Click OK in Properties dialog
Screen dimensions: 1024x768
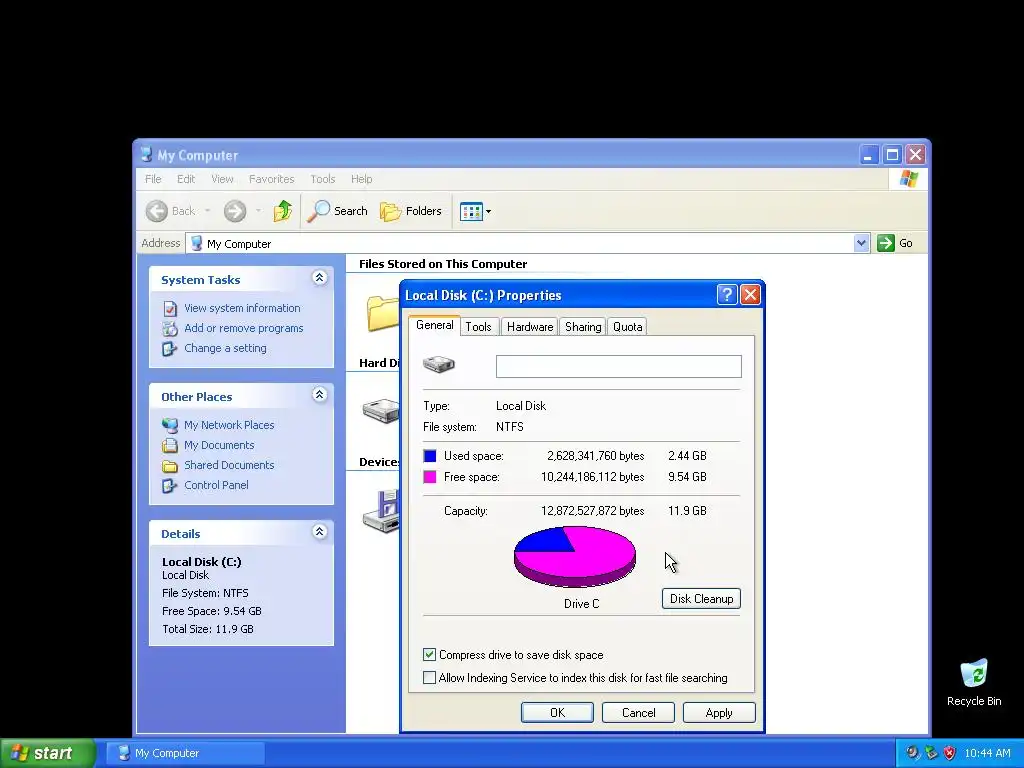(557, 712)
